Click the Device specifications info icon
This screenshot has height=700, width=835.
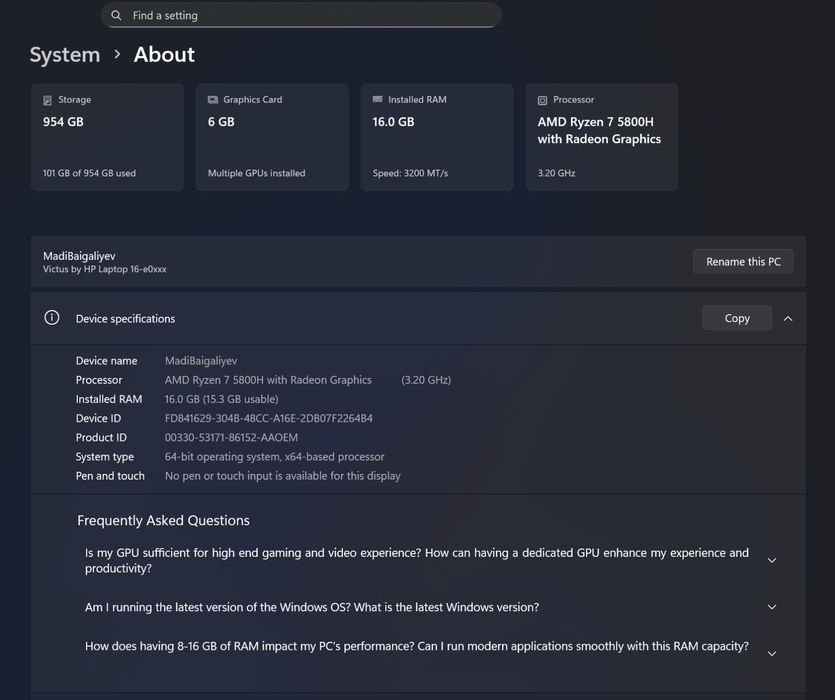52,318
